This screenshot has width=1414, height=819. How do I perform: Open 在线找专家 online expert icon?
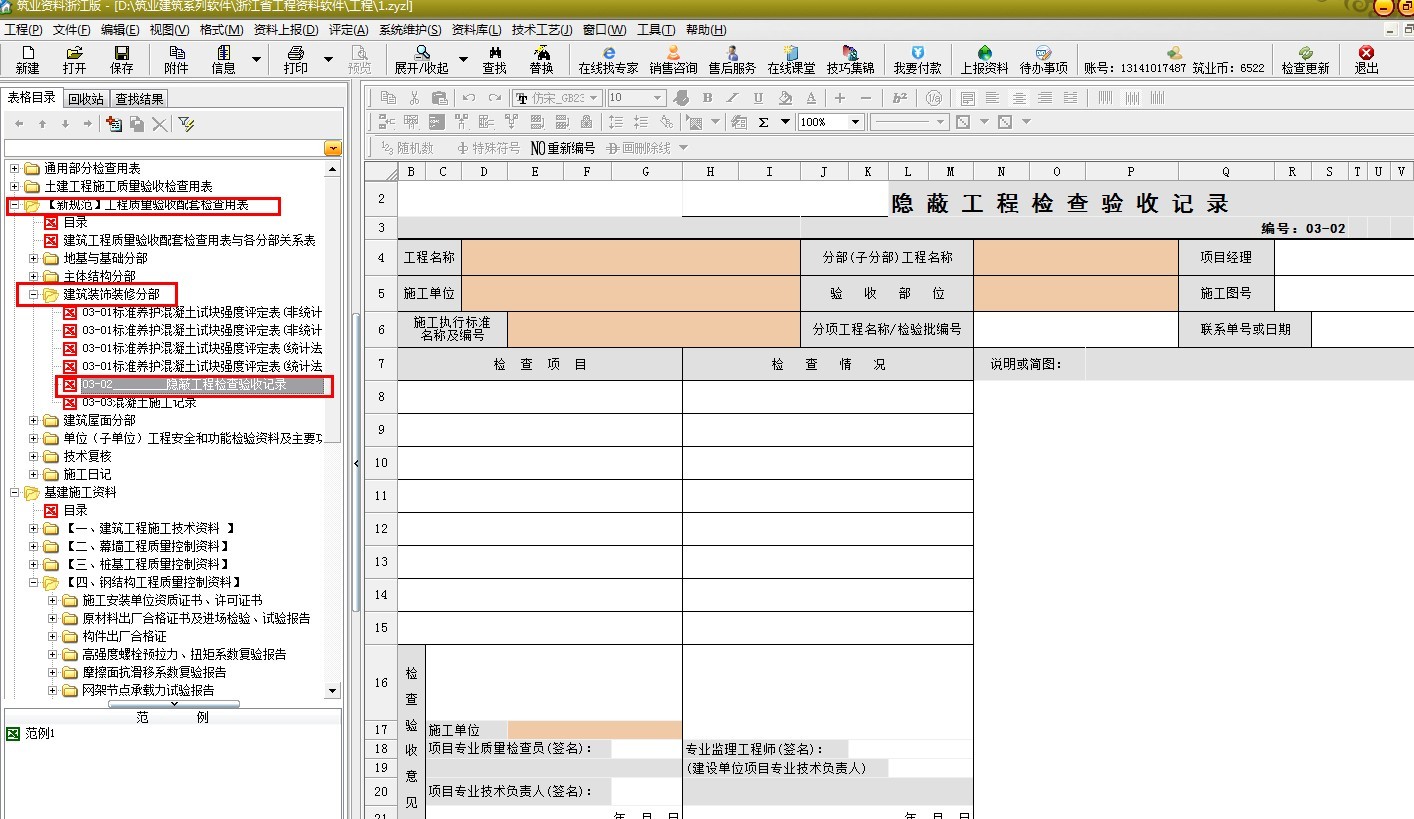pos(608,59)
